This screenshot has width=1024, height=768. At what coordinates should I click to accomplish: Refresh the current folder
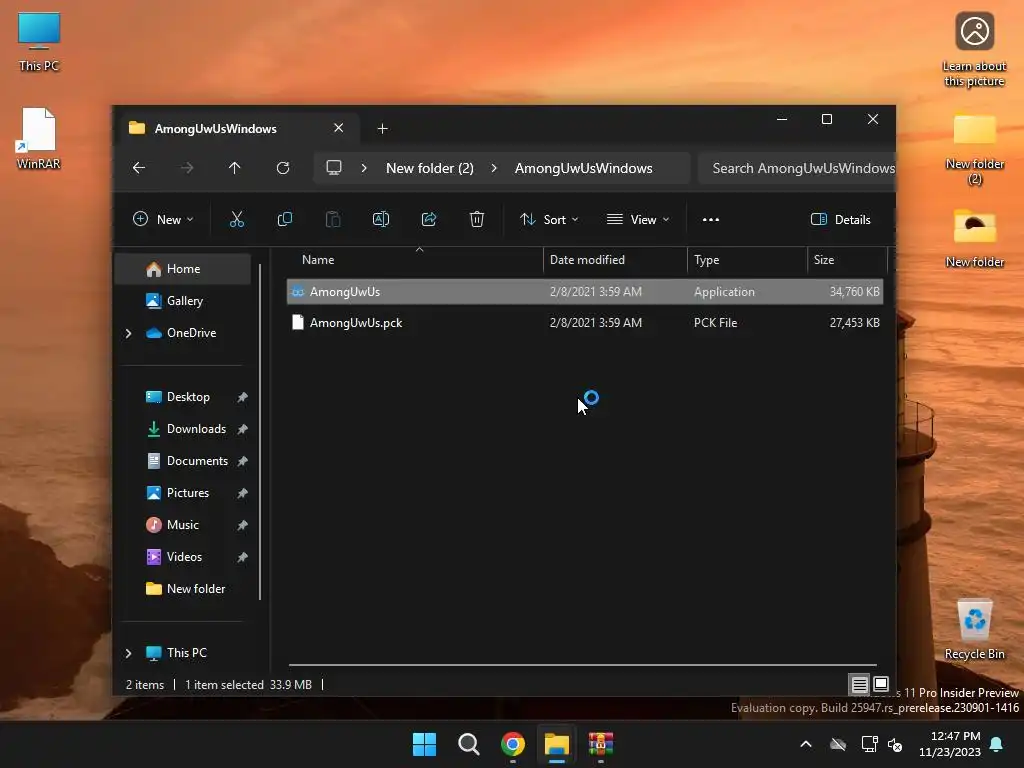283,168
